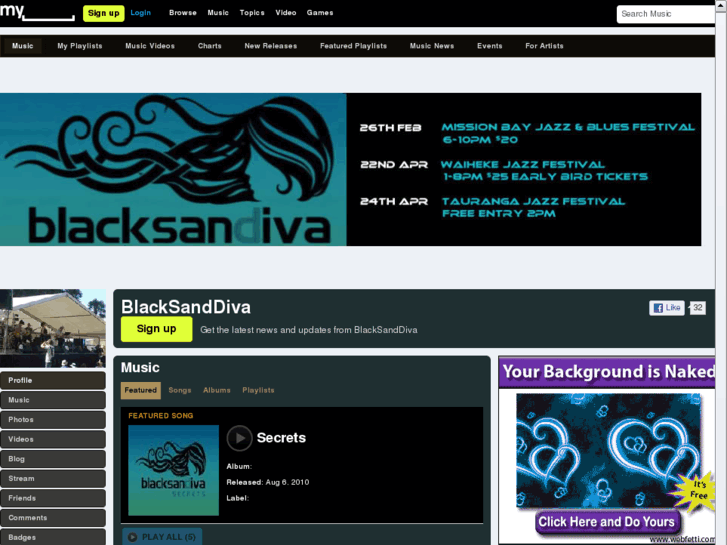Click the BlackSandDiva festival dates banner

pos(351,169)
